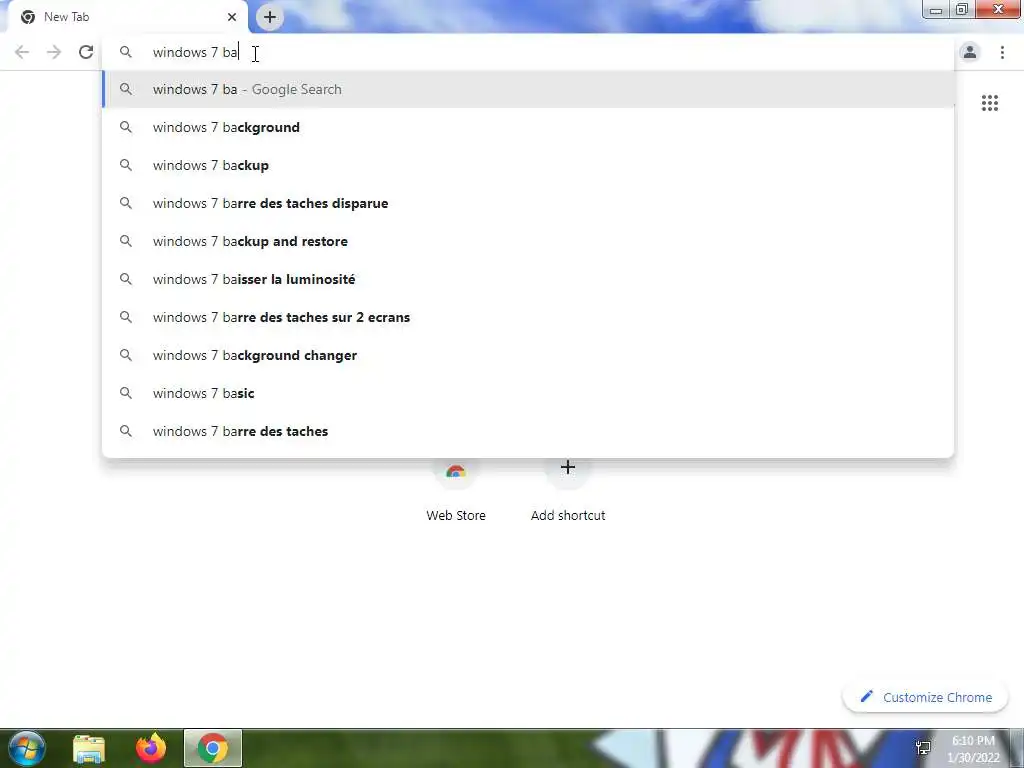Choose 'windows 7 ba - Google Search' suggestion
Screen dimensions: 1024x768
(x=528, y=89)
